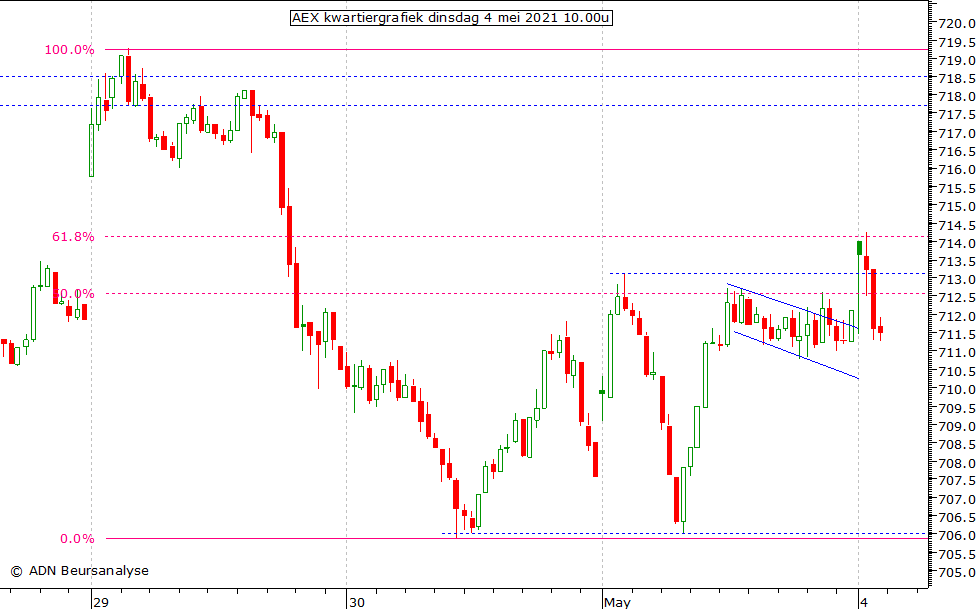
Task: Click the 716.0 price axis value
Action: pos(956,170)
